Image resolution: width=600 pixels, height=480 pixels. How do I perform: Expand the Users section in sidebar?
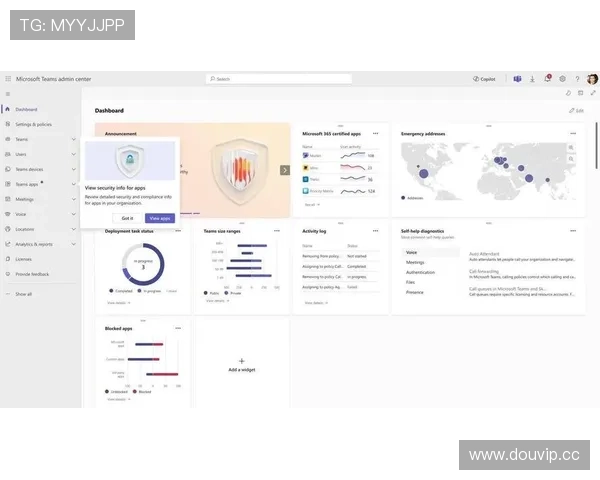(74, 154)
